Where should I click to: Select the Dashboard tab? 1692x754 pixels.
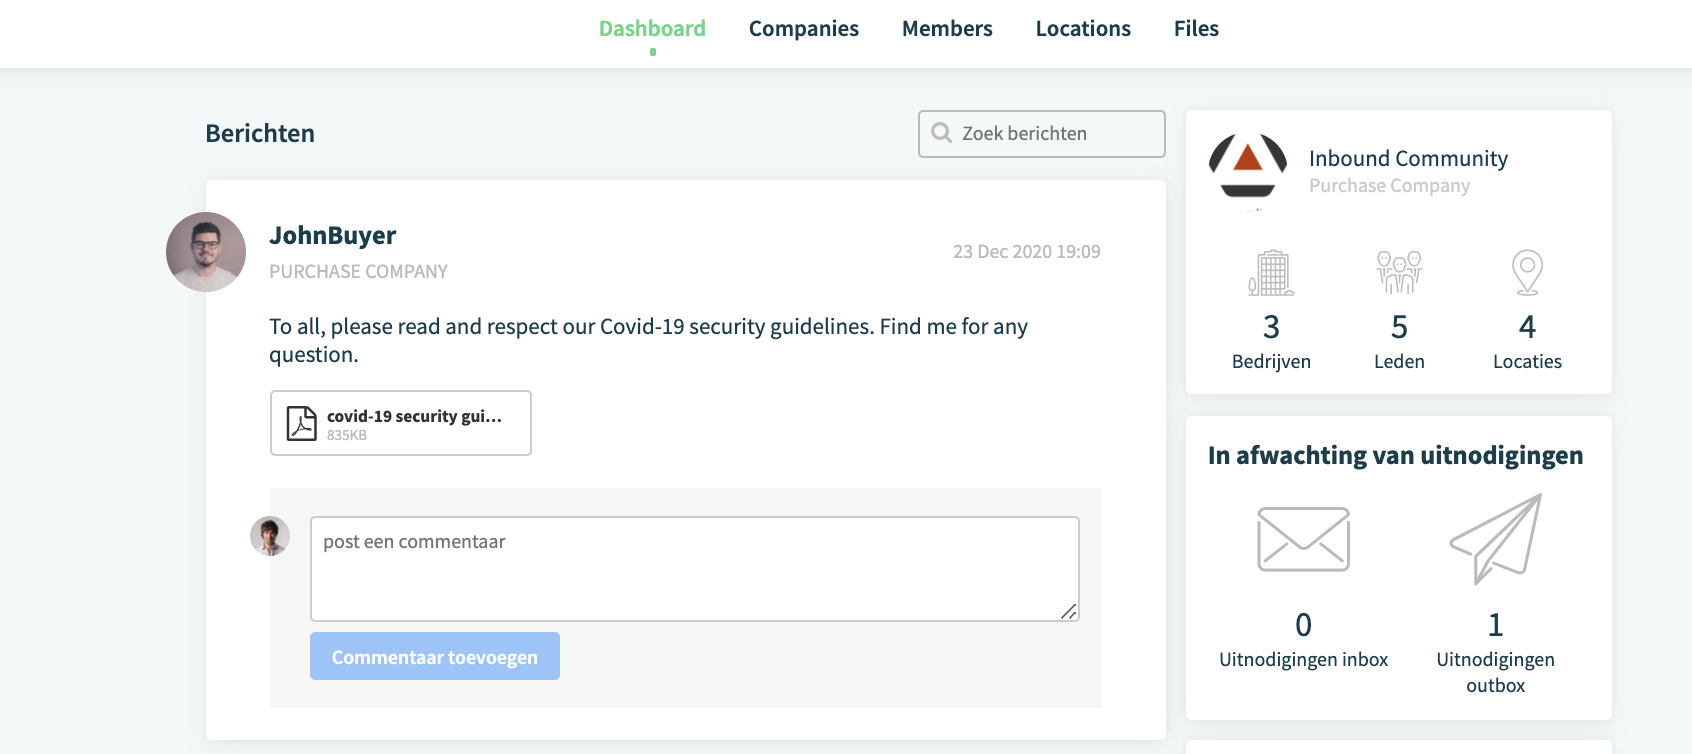coord(652,29)
